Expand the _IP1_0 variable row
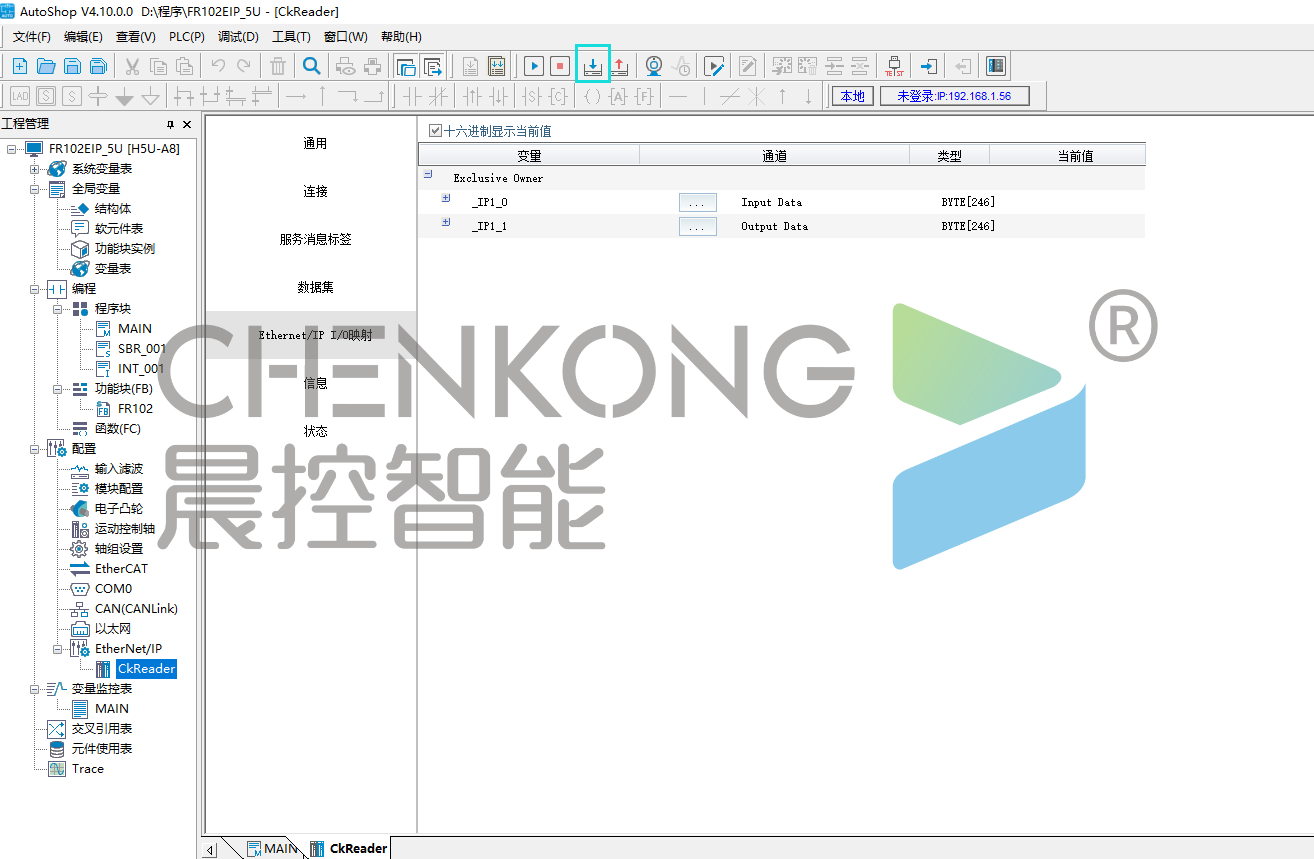The width and height of the screenshot is (1314, 859). [x=446, y=198]
